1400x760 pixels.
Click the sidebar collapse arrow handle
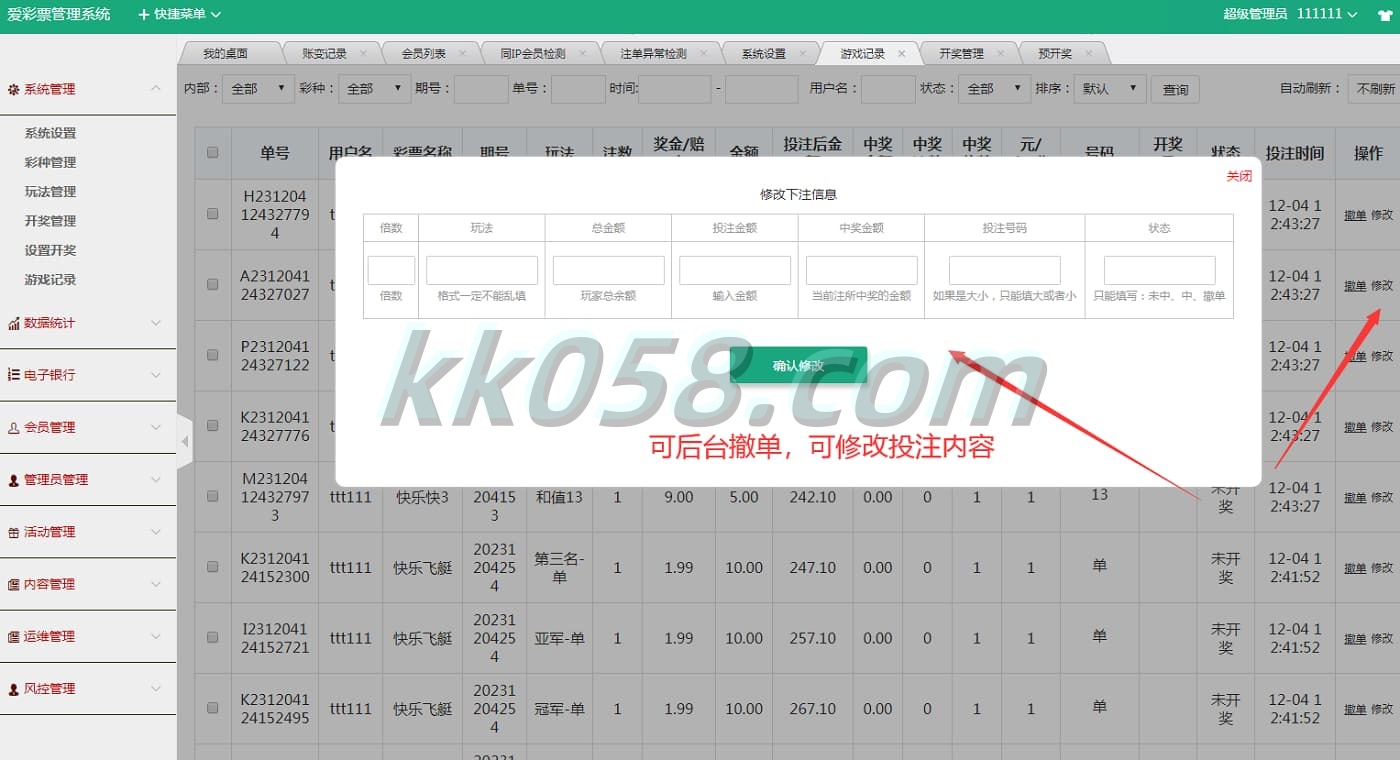click(x=184, y=441)
